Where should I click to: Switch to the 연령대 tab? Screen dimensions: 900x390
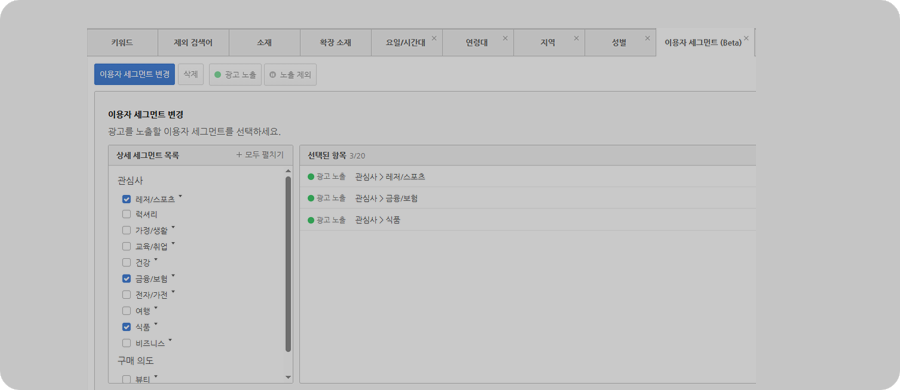click(477, 43)
